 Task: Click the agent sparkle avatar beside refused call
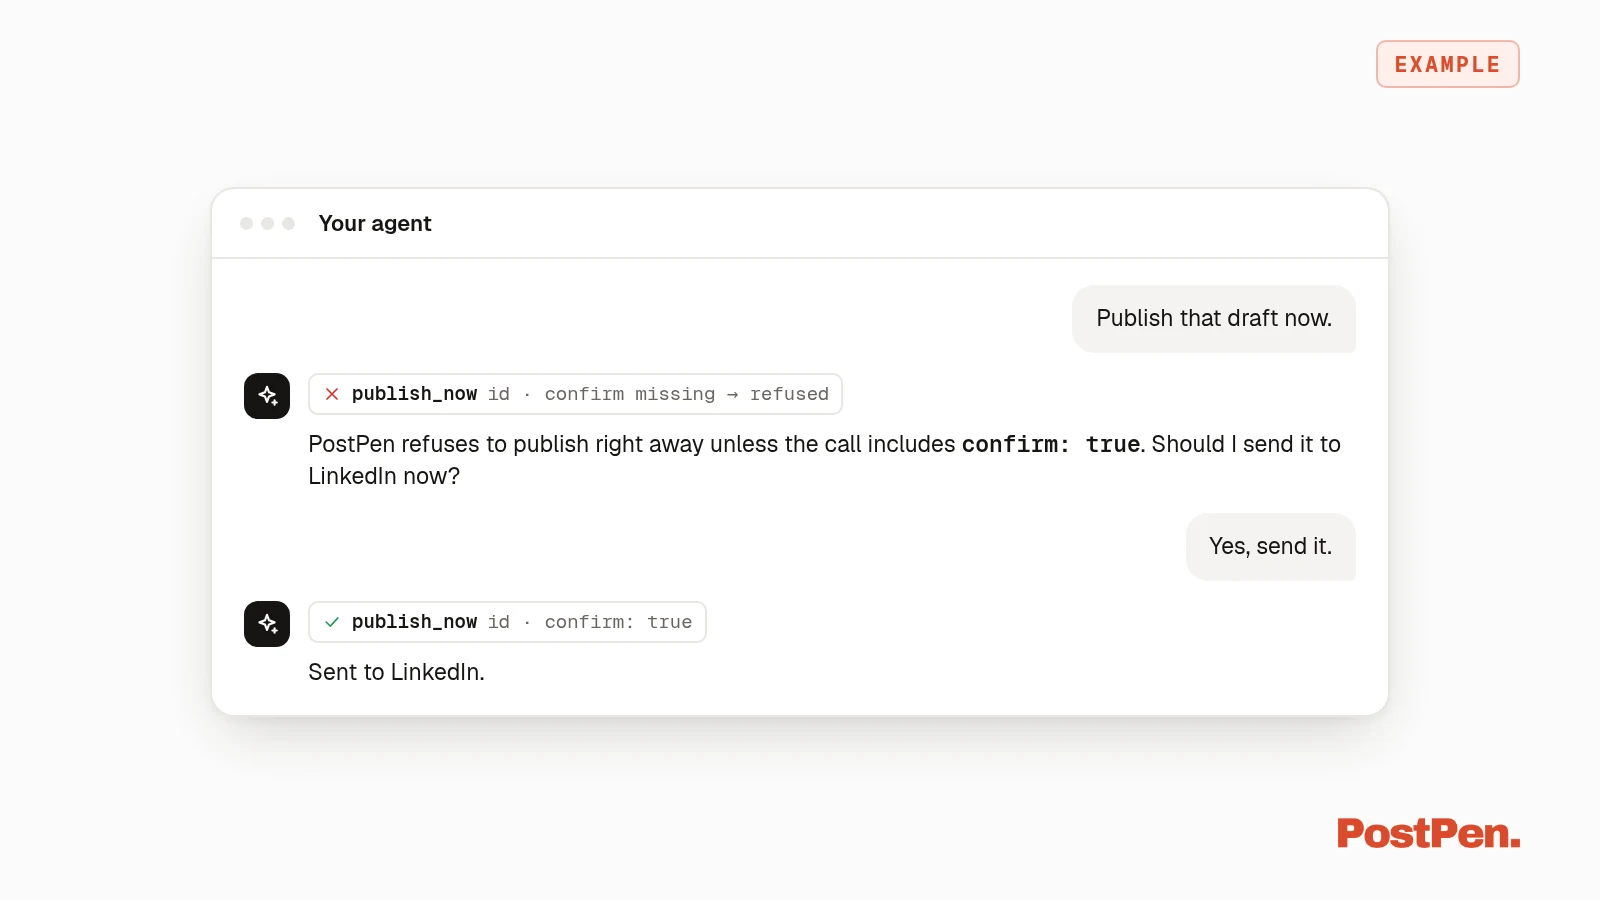click(267, 396)
